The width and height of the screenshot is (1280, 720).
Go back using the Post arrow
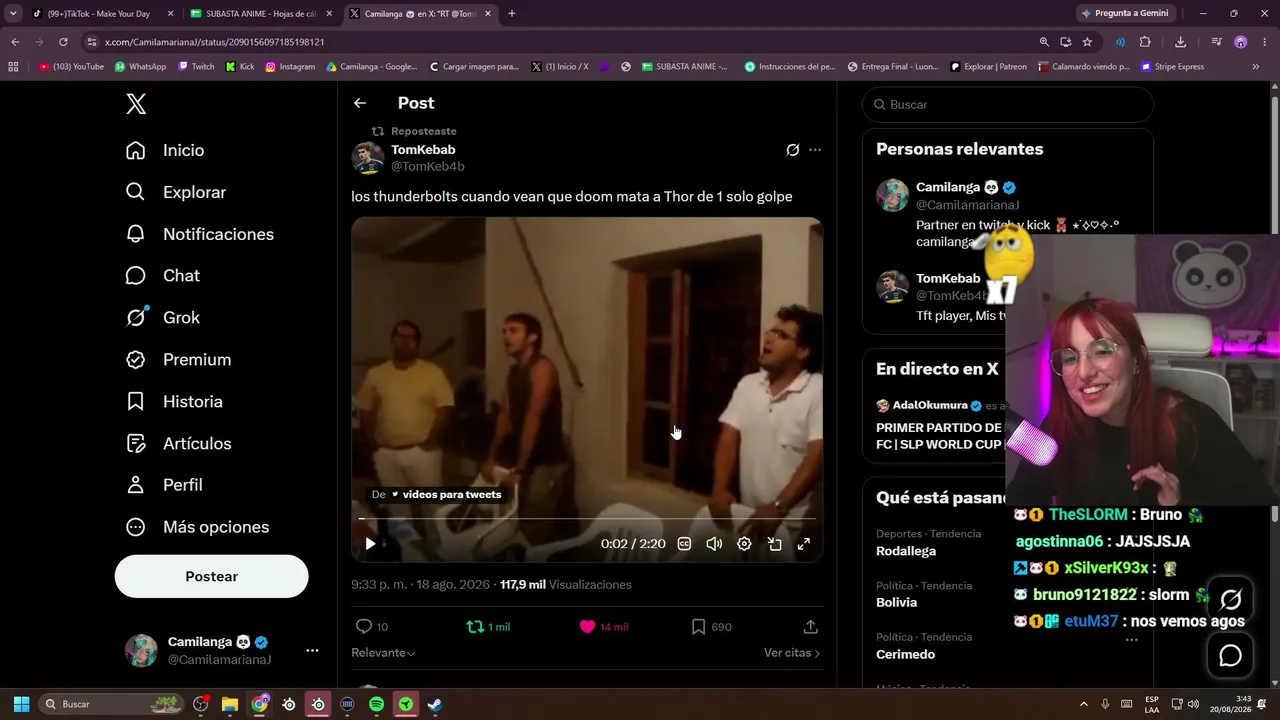click(x=360, y=103)
